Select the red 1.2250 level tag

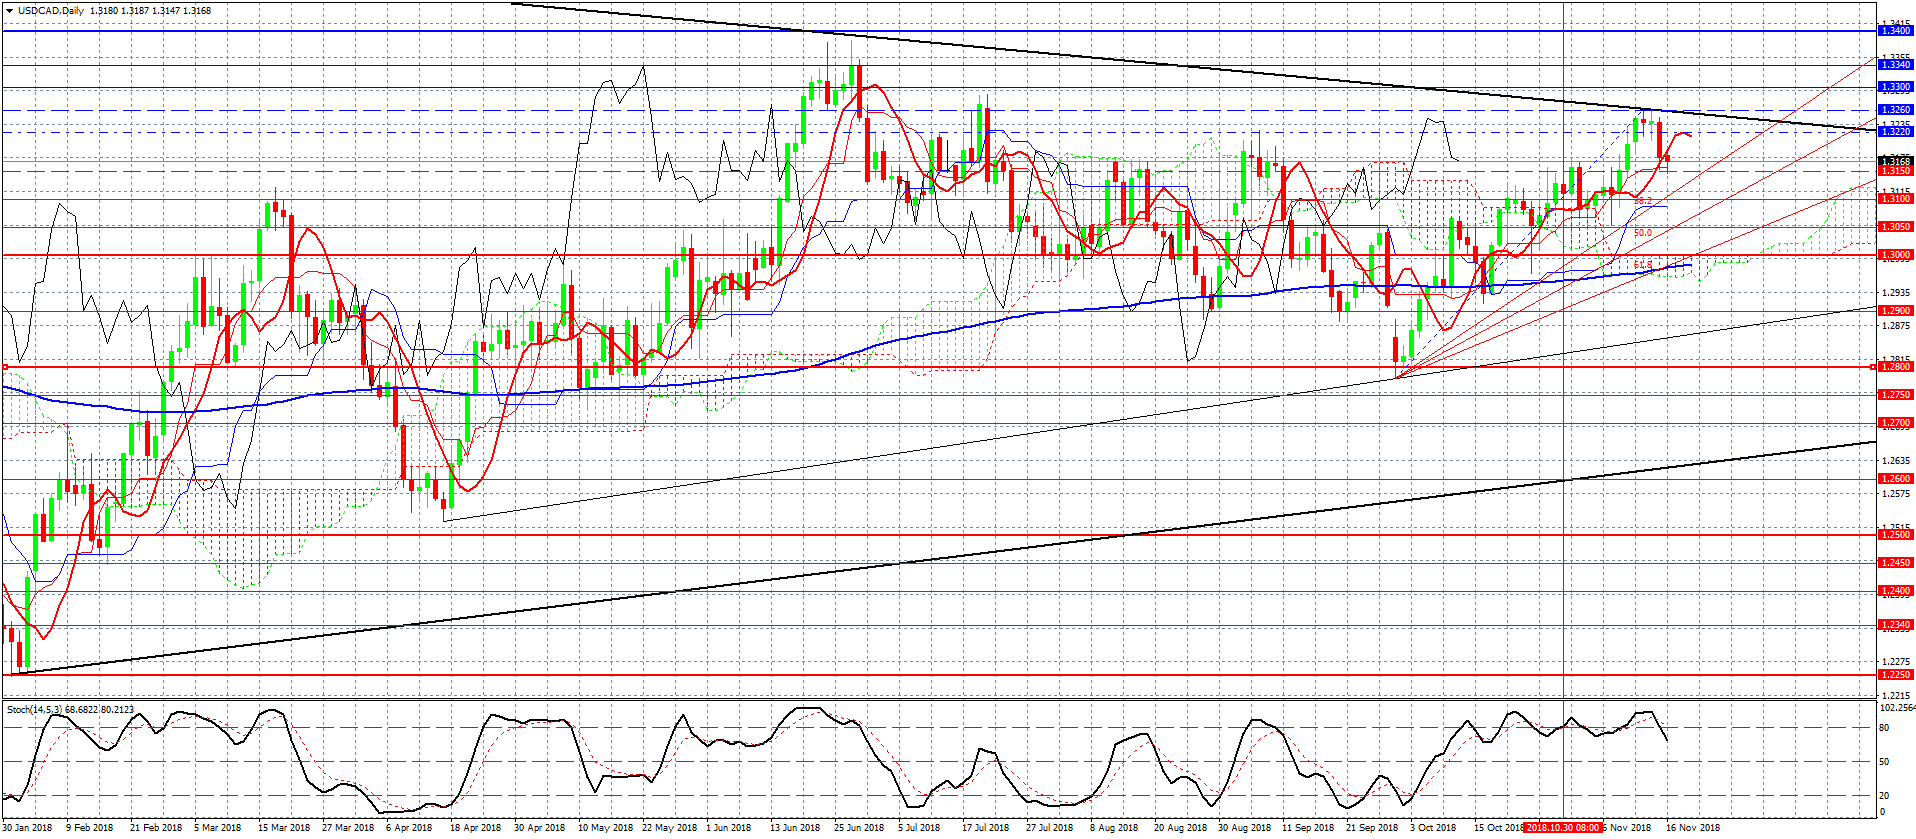tap(1895, 675)
